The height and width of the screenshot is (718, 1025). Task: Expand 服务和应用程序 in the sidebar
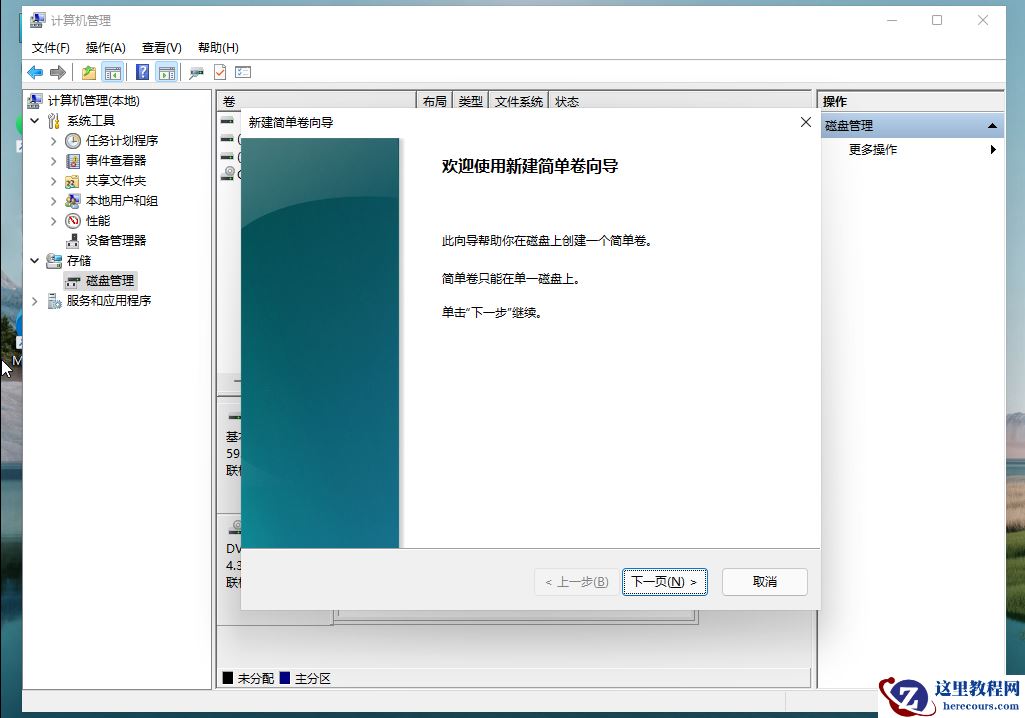pyautogui.click(x=33, y=300)
